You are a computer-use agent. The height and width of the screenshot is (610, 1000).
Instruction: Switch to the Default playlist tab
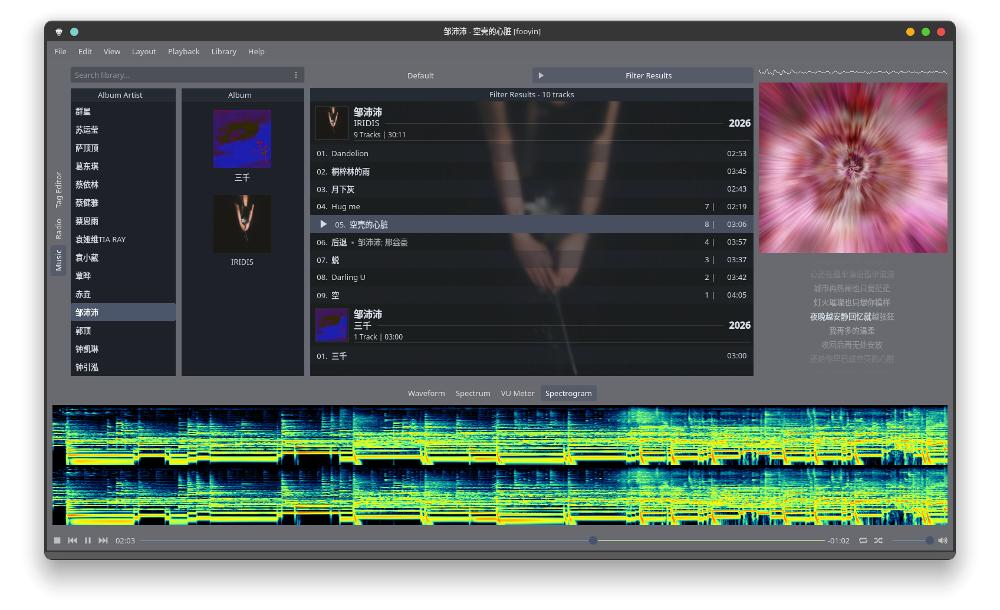(x=420, y=75)
